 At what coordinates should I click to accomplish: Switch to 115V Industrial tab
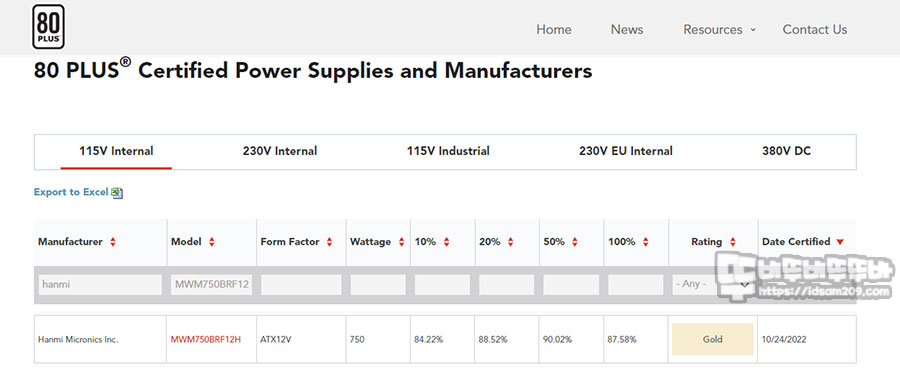click(x=448, y=151)
